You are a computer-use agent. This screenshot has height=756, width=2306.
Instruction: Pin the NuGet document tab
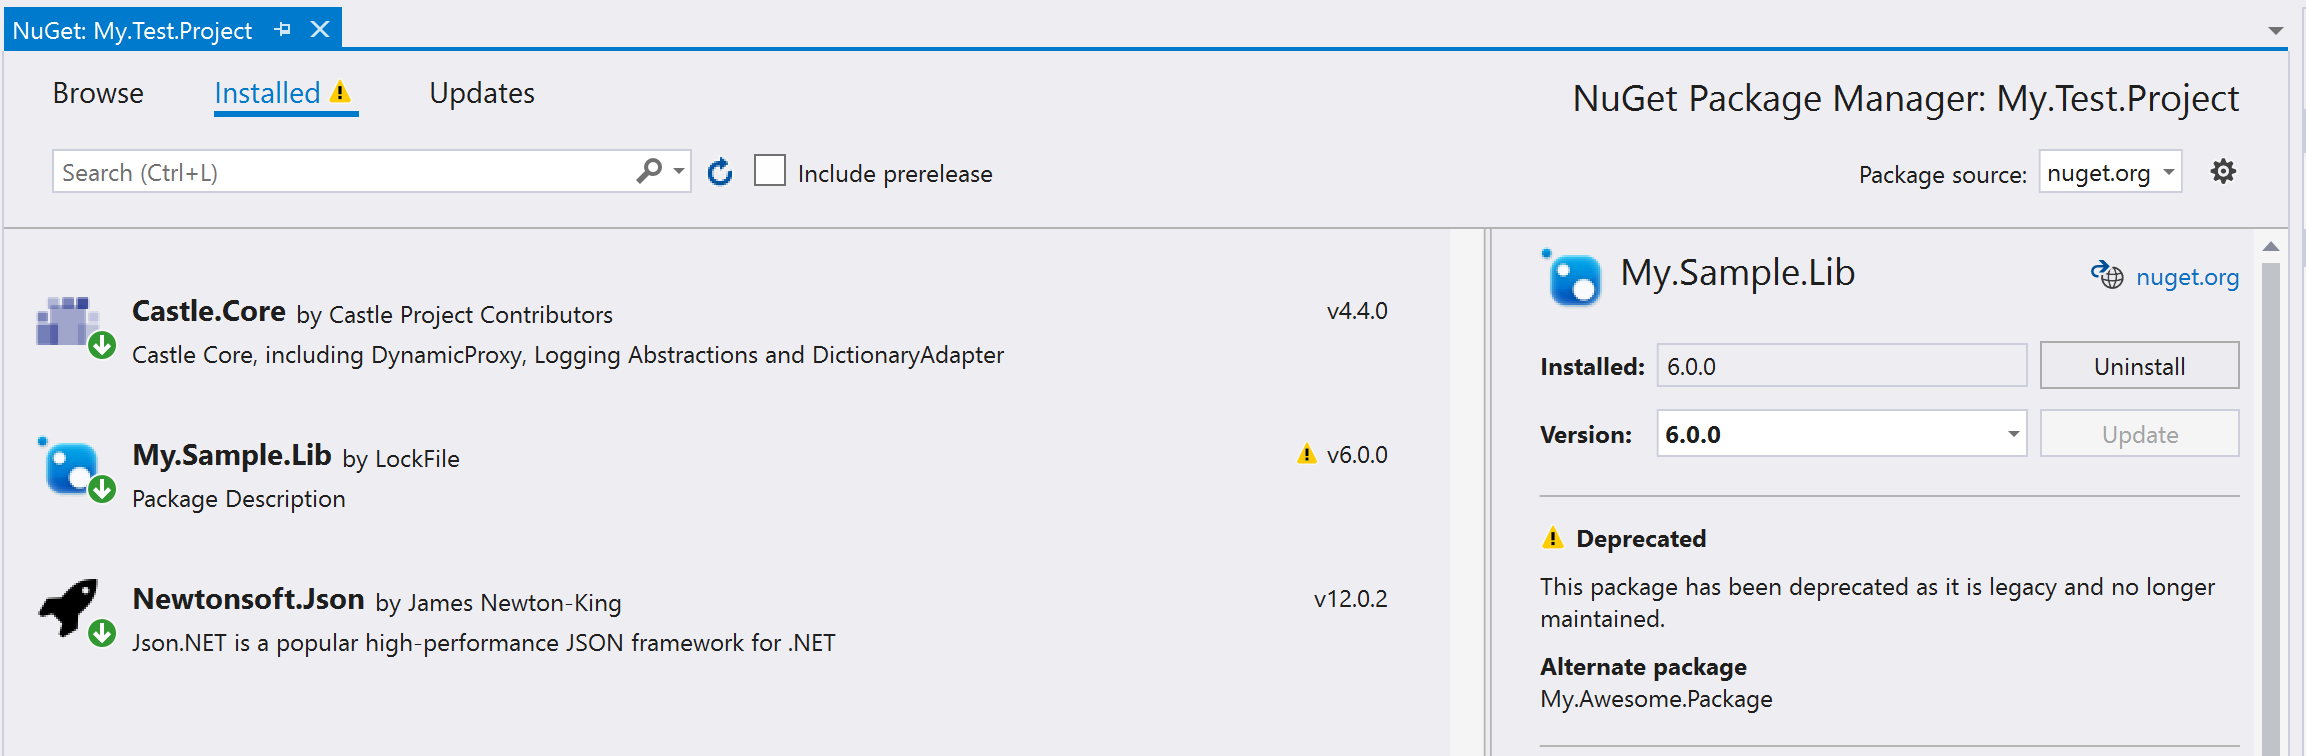click(x=283, y=30)
